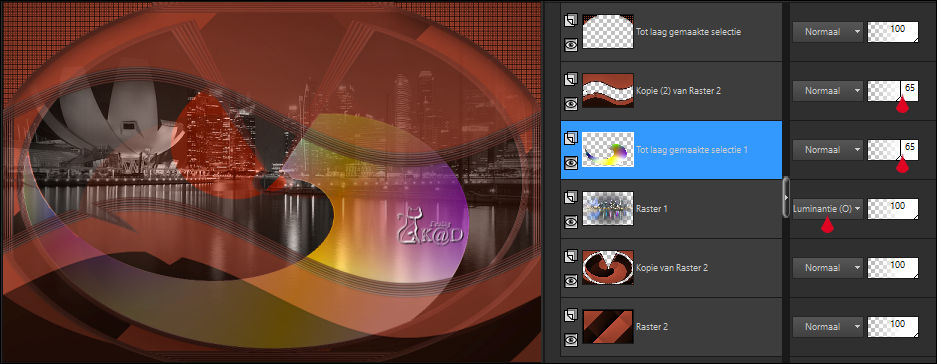Toggle visibility of the Raster 2 layer
937x364 pixels.
(571, 340)
